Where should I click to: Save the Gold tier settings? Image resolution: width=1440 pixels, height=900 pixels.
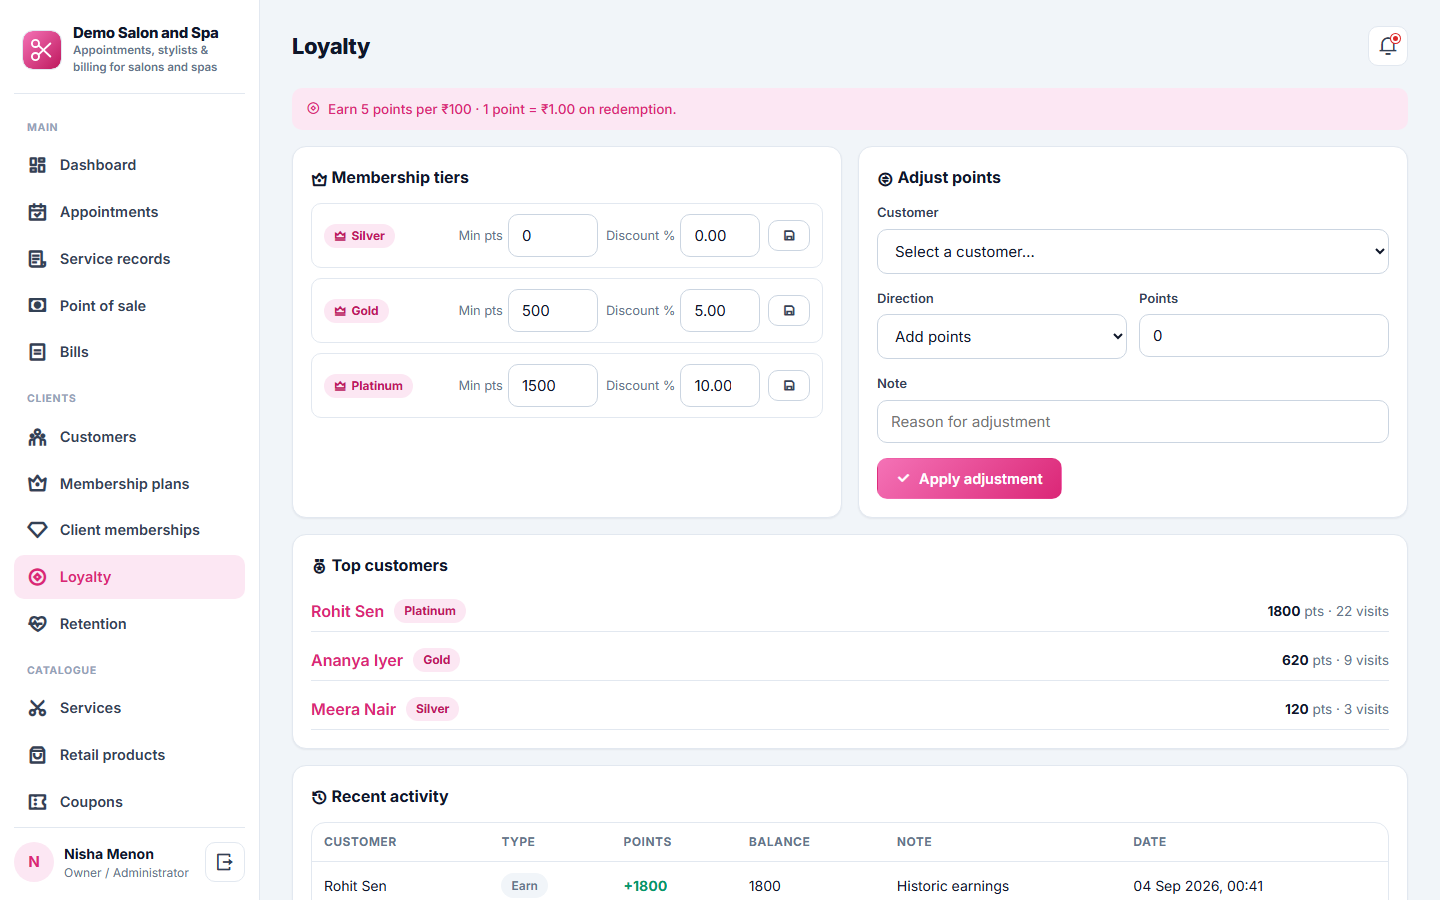click(x=789, y=311)
